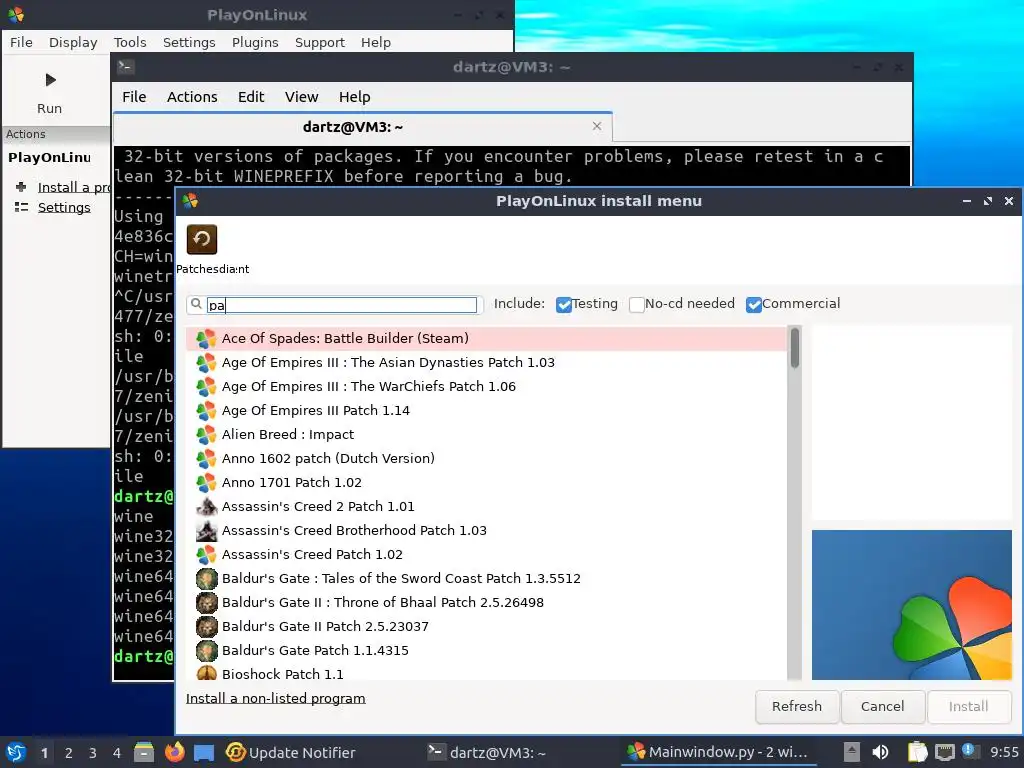Image resolution: width=1024 pixels, height=768 pixels.
Task: Click Install a program link in sidebar
Action: click(74, 187)
